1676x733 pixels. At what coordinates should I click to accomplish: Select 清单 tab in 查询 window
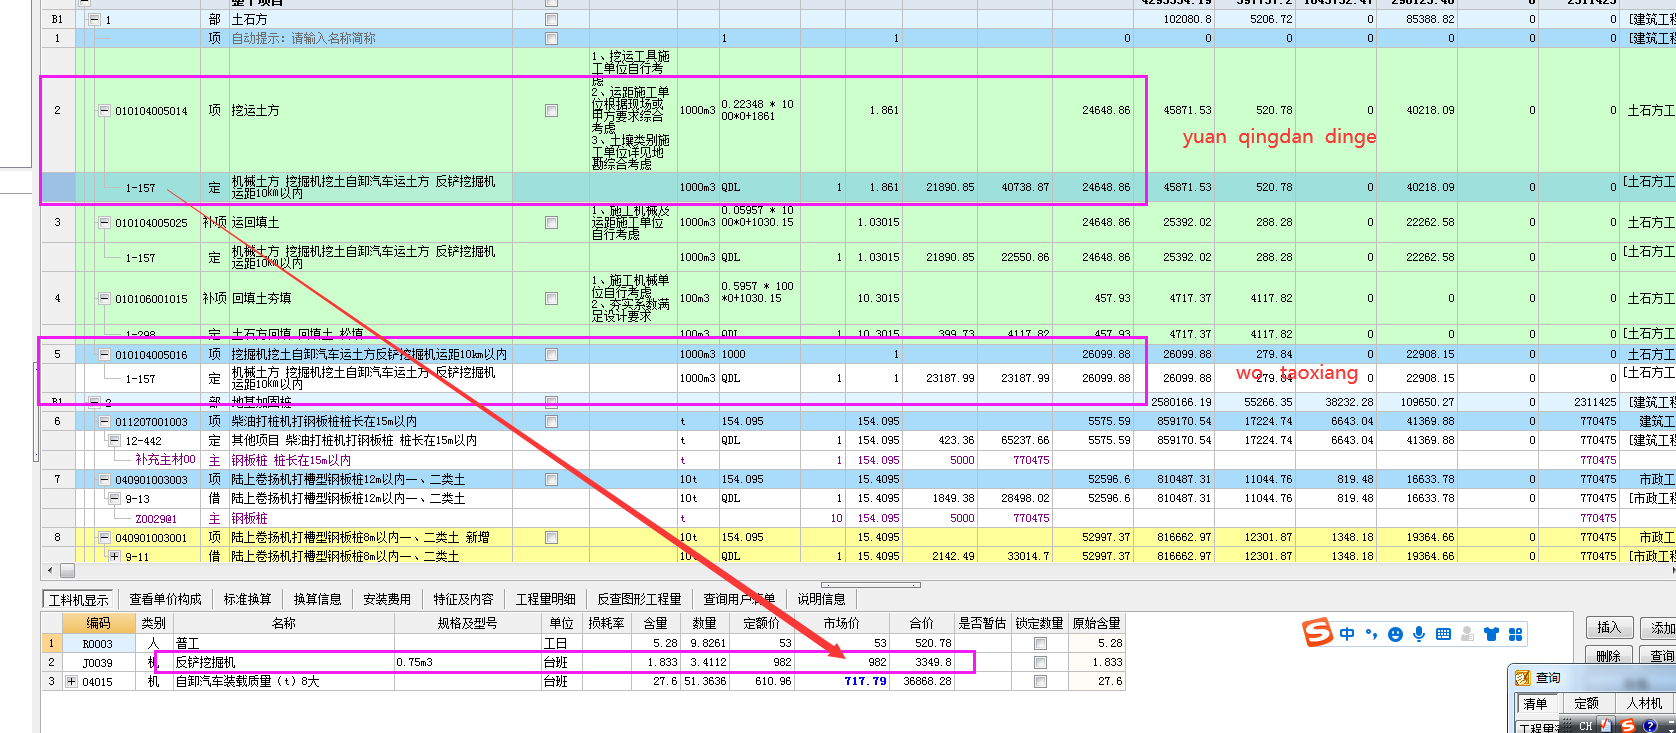[1535, 703]
